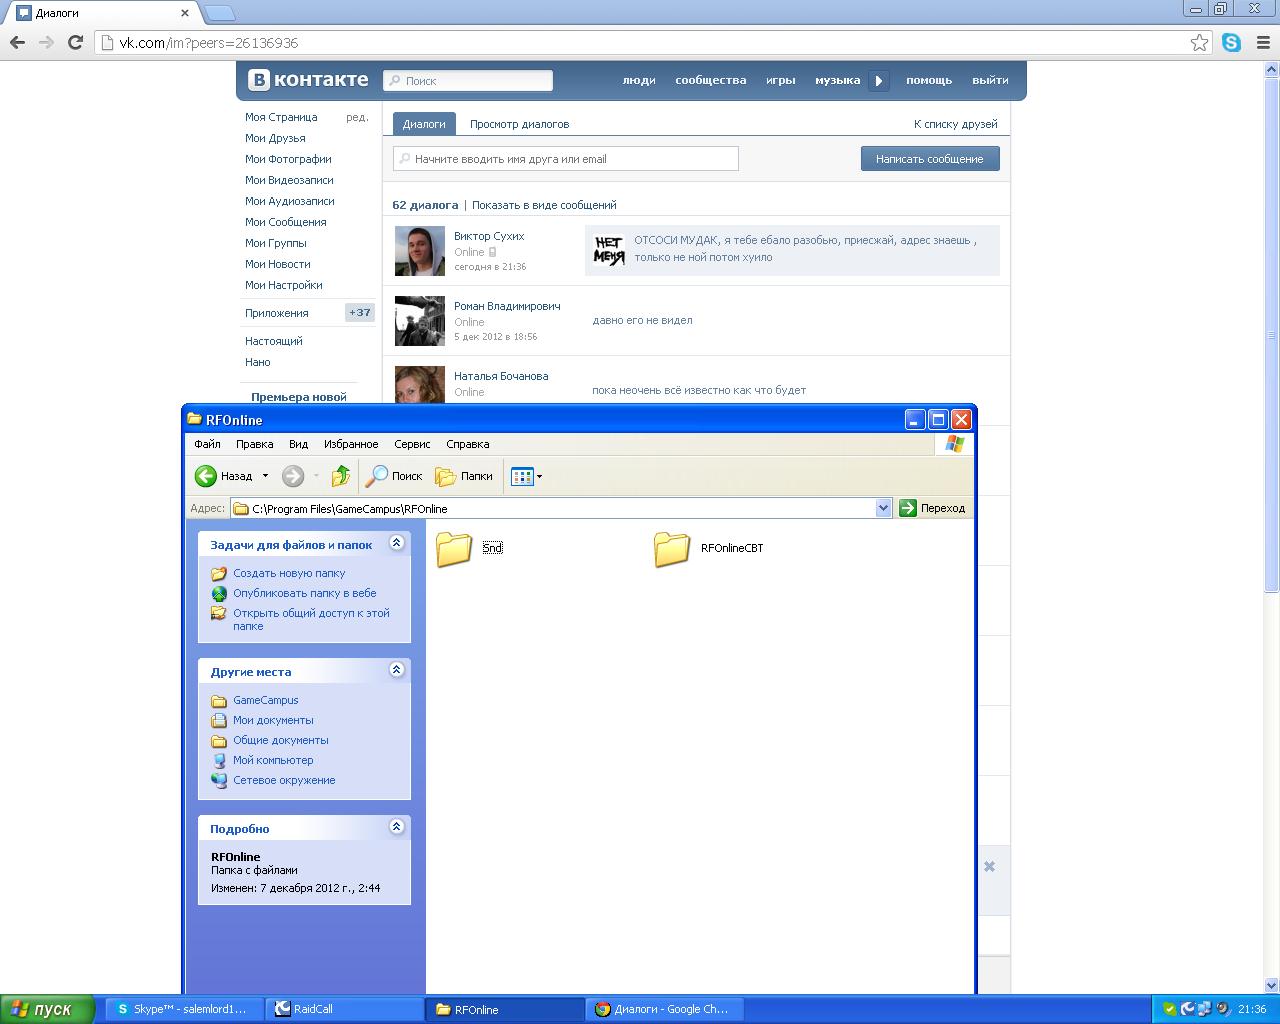This screenshot has width=1280, height=1024.
Task: Switch to RaidCall taskbar button
Action: pos(344,1009)
